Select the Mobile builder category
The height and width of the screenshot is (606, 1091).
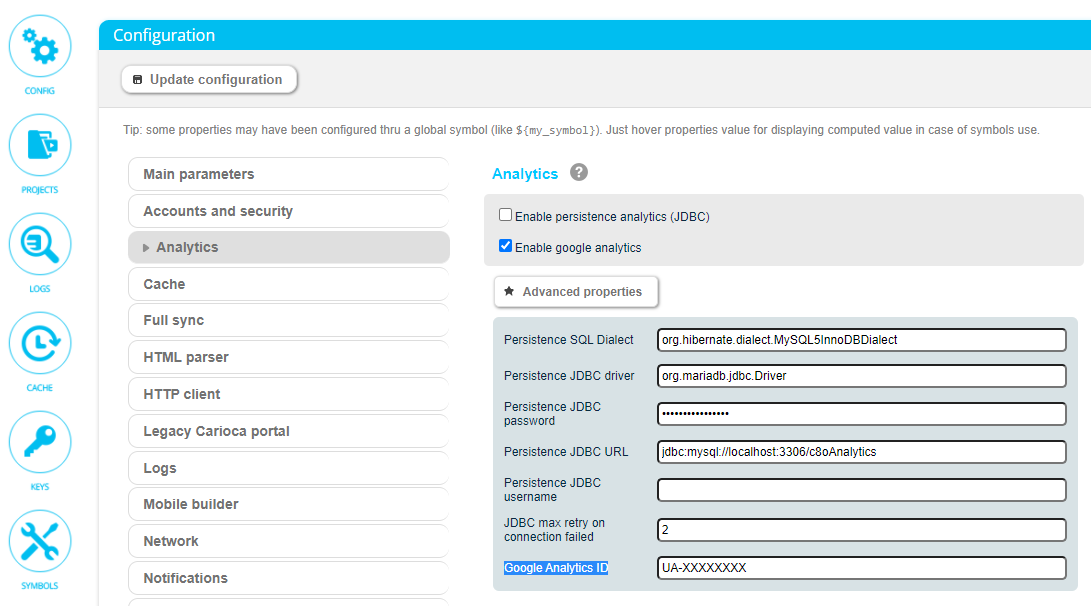click(x=288, y=504)
